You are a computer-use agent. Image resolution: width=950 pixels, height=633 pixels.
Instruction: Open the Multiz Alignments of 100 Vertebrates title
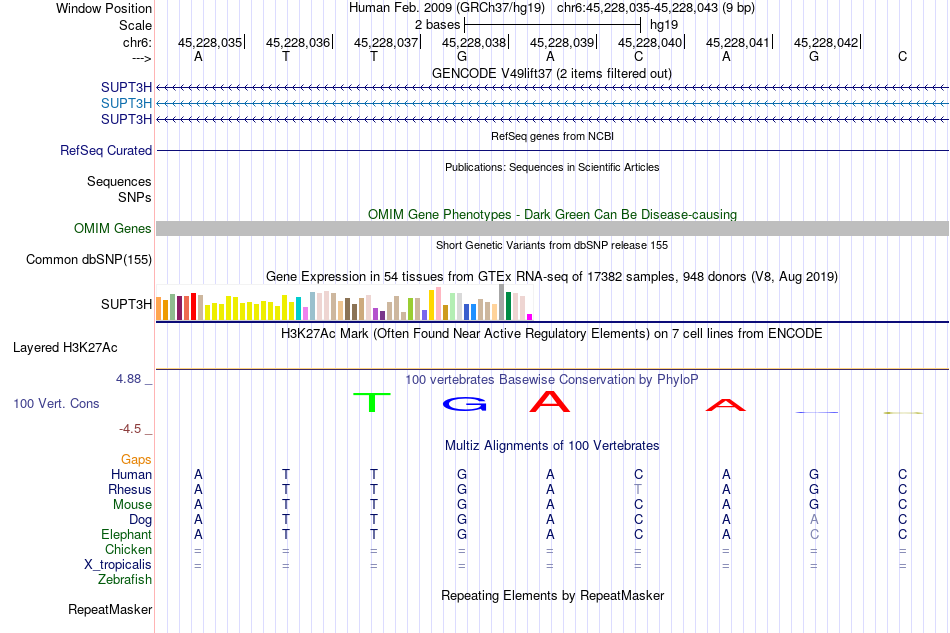pos(552,445)
